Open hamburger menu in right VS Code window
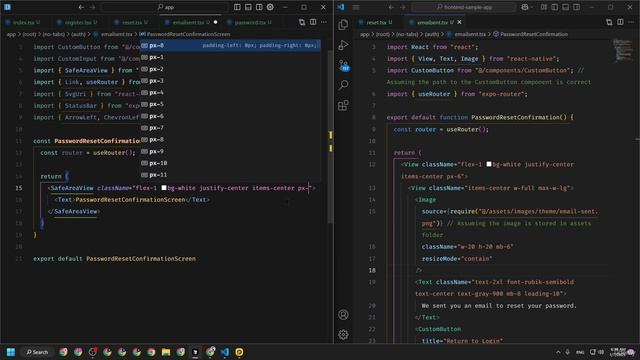This screenshot has height=360, width=640. [356, 7]
